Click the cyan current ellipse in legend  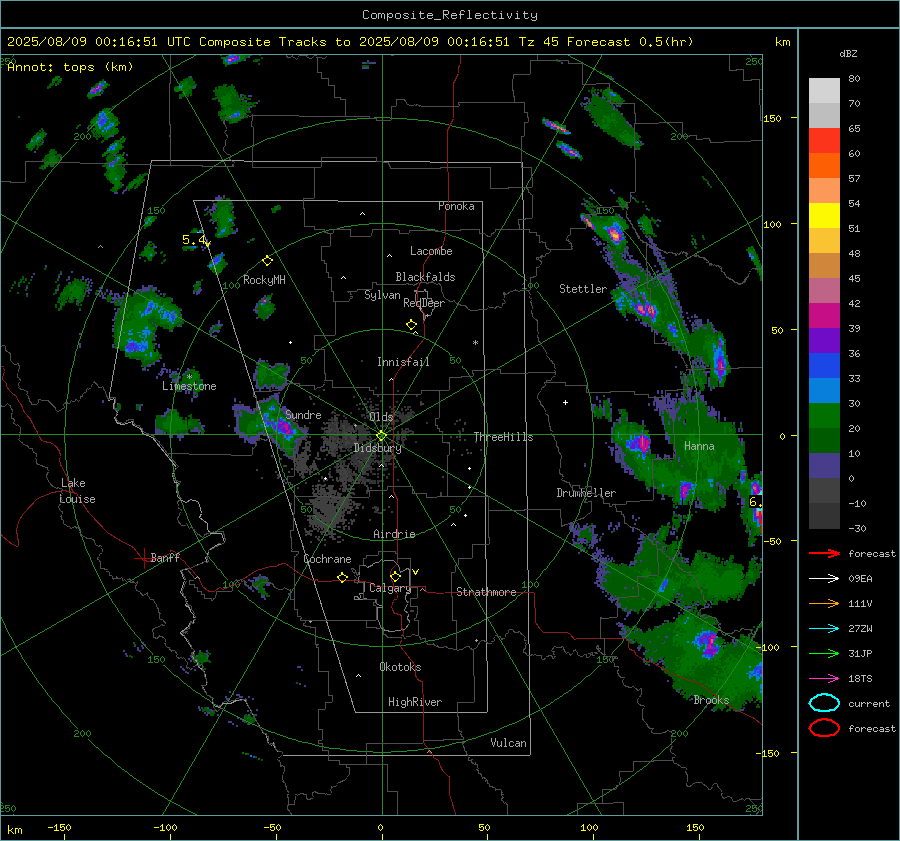click(x=824, y=703)
